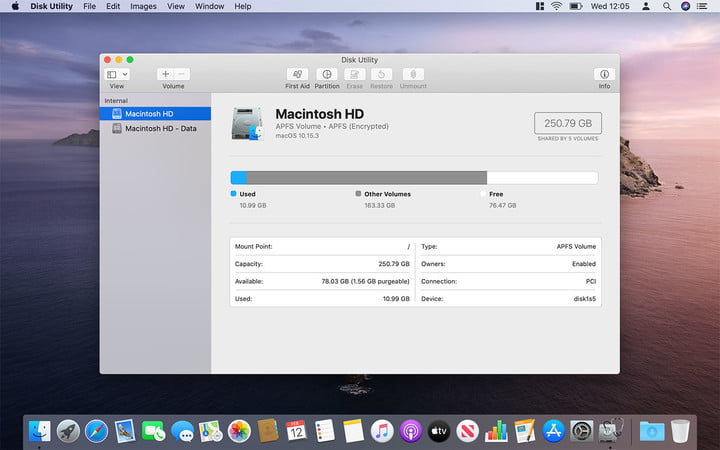
Task: Open Spotlight search in menu bar
Action: click(x=667, y=6)
